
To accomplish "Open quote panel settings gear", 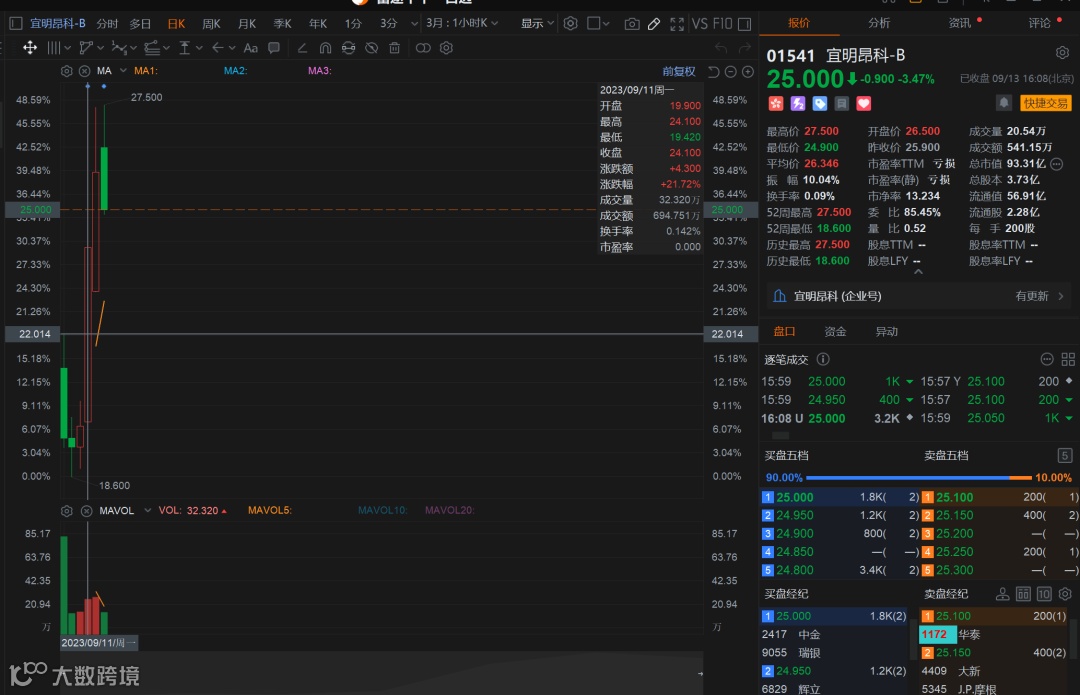I will pos(1062,53).
